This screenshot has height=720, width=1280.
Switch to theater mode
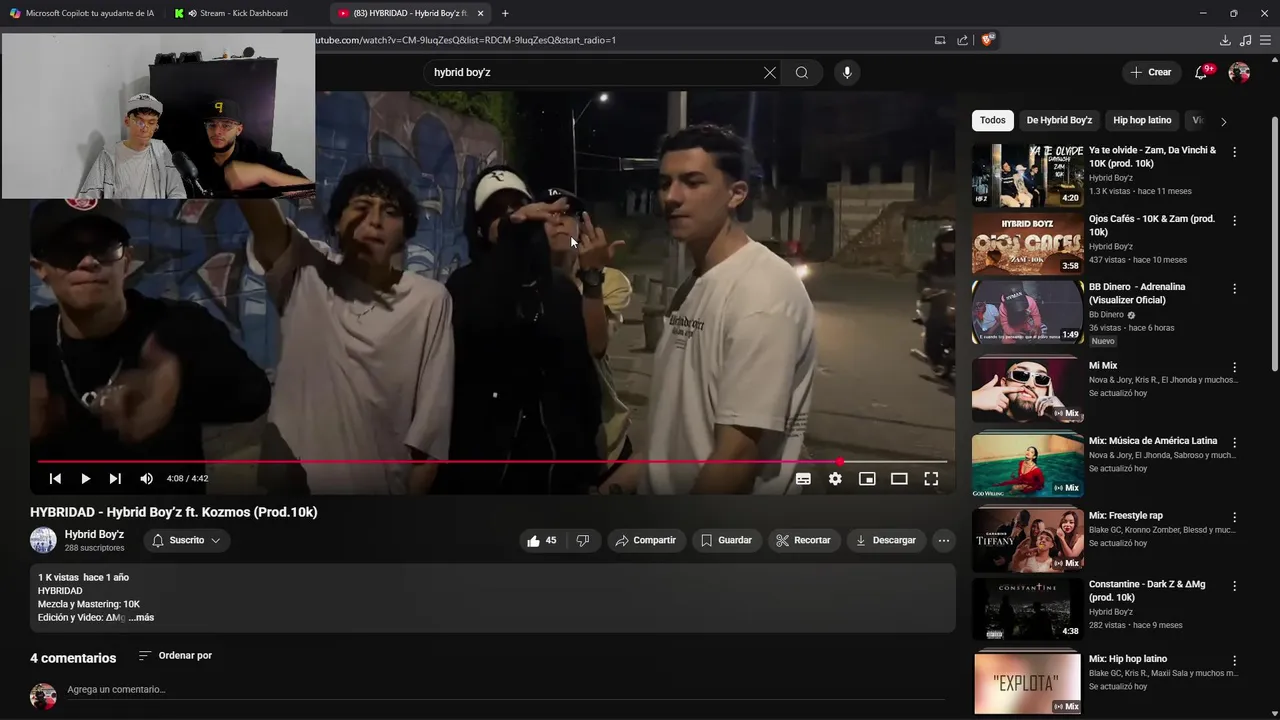coord(899,479)
